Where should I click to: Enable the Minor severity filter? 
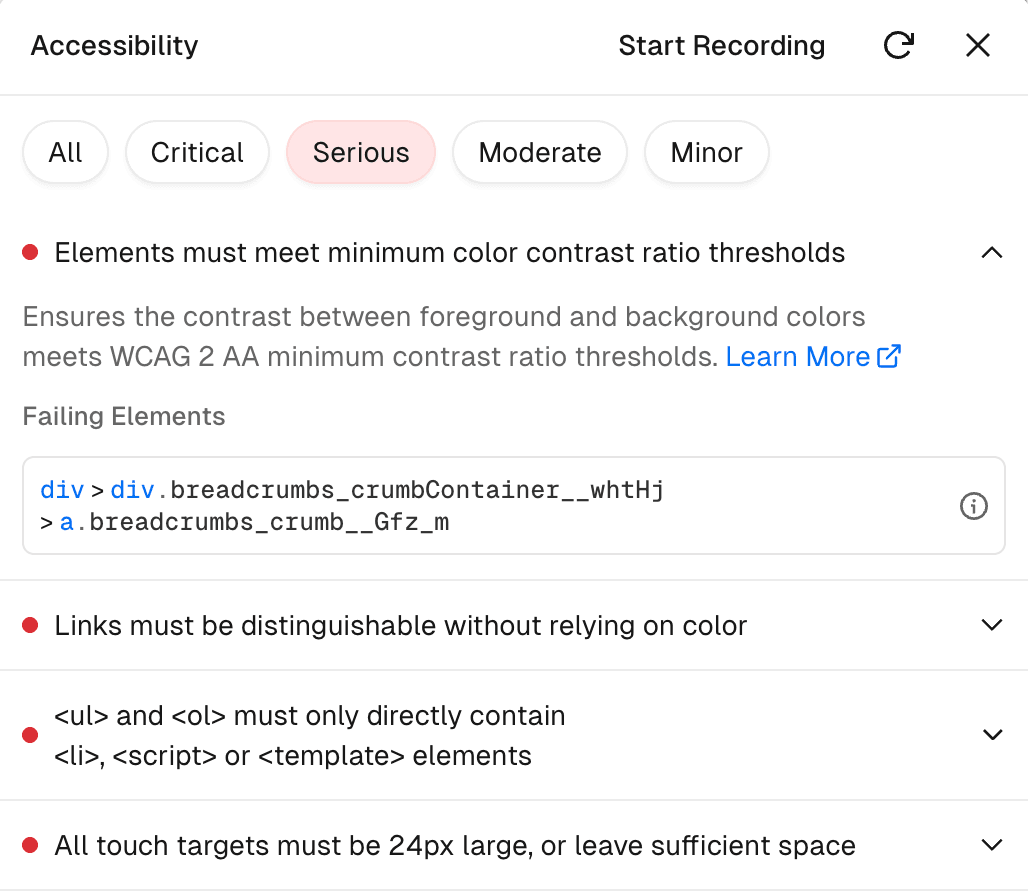(x=707, y=152)
